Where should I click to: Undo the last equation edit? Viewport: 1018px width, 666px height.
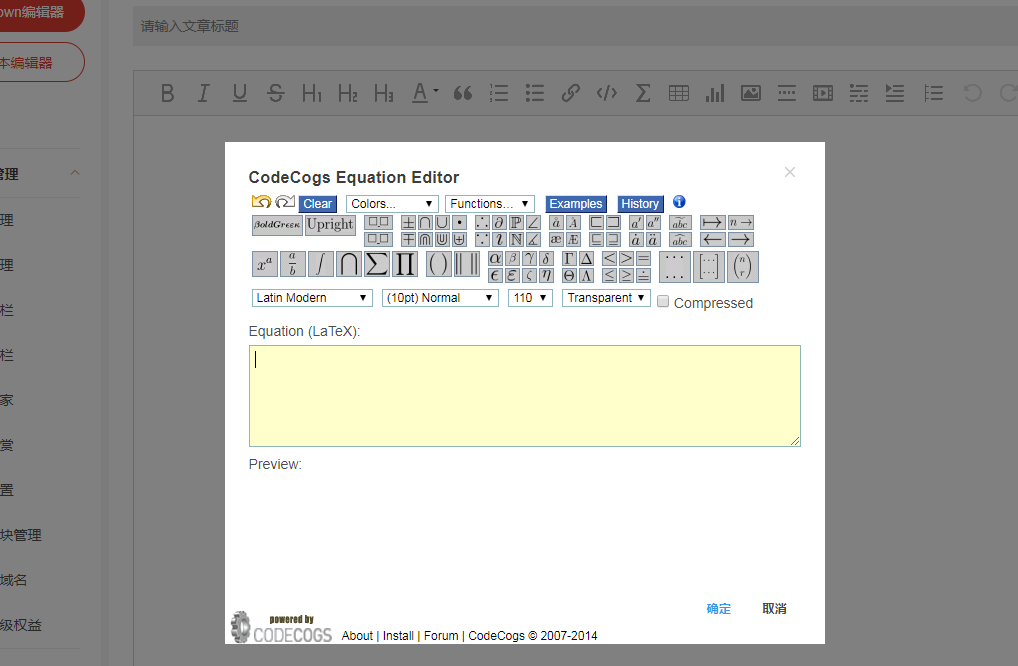(261, 202)
